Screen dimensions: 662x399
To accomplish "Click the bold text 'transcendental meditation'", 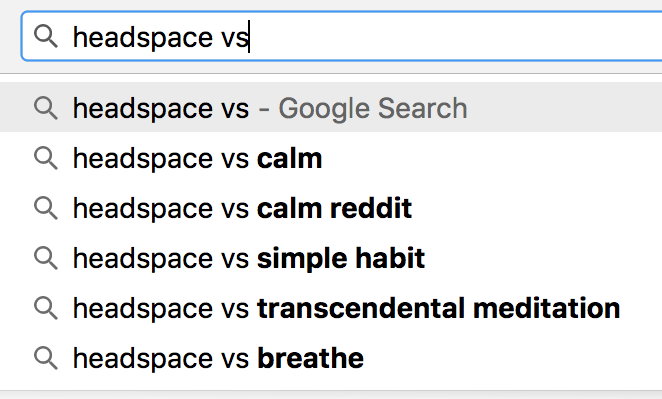I will pyautogui.click(x=439, y=308).
